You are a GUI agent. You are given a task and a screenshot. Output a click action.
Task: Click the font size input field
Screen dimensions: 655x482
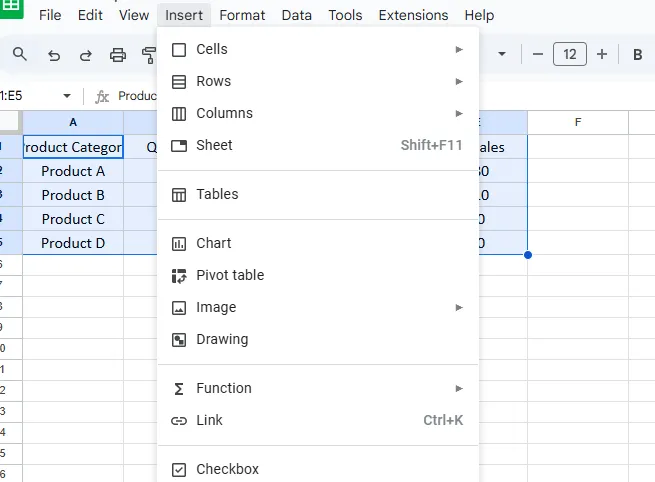pyautogui.click(x=569, y=55)
